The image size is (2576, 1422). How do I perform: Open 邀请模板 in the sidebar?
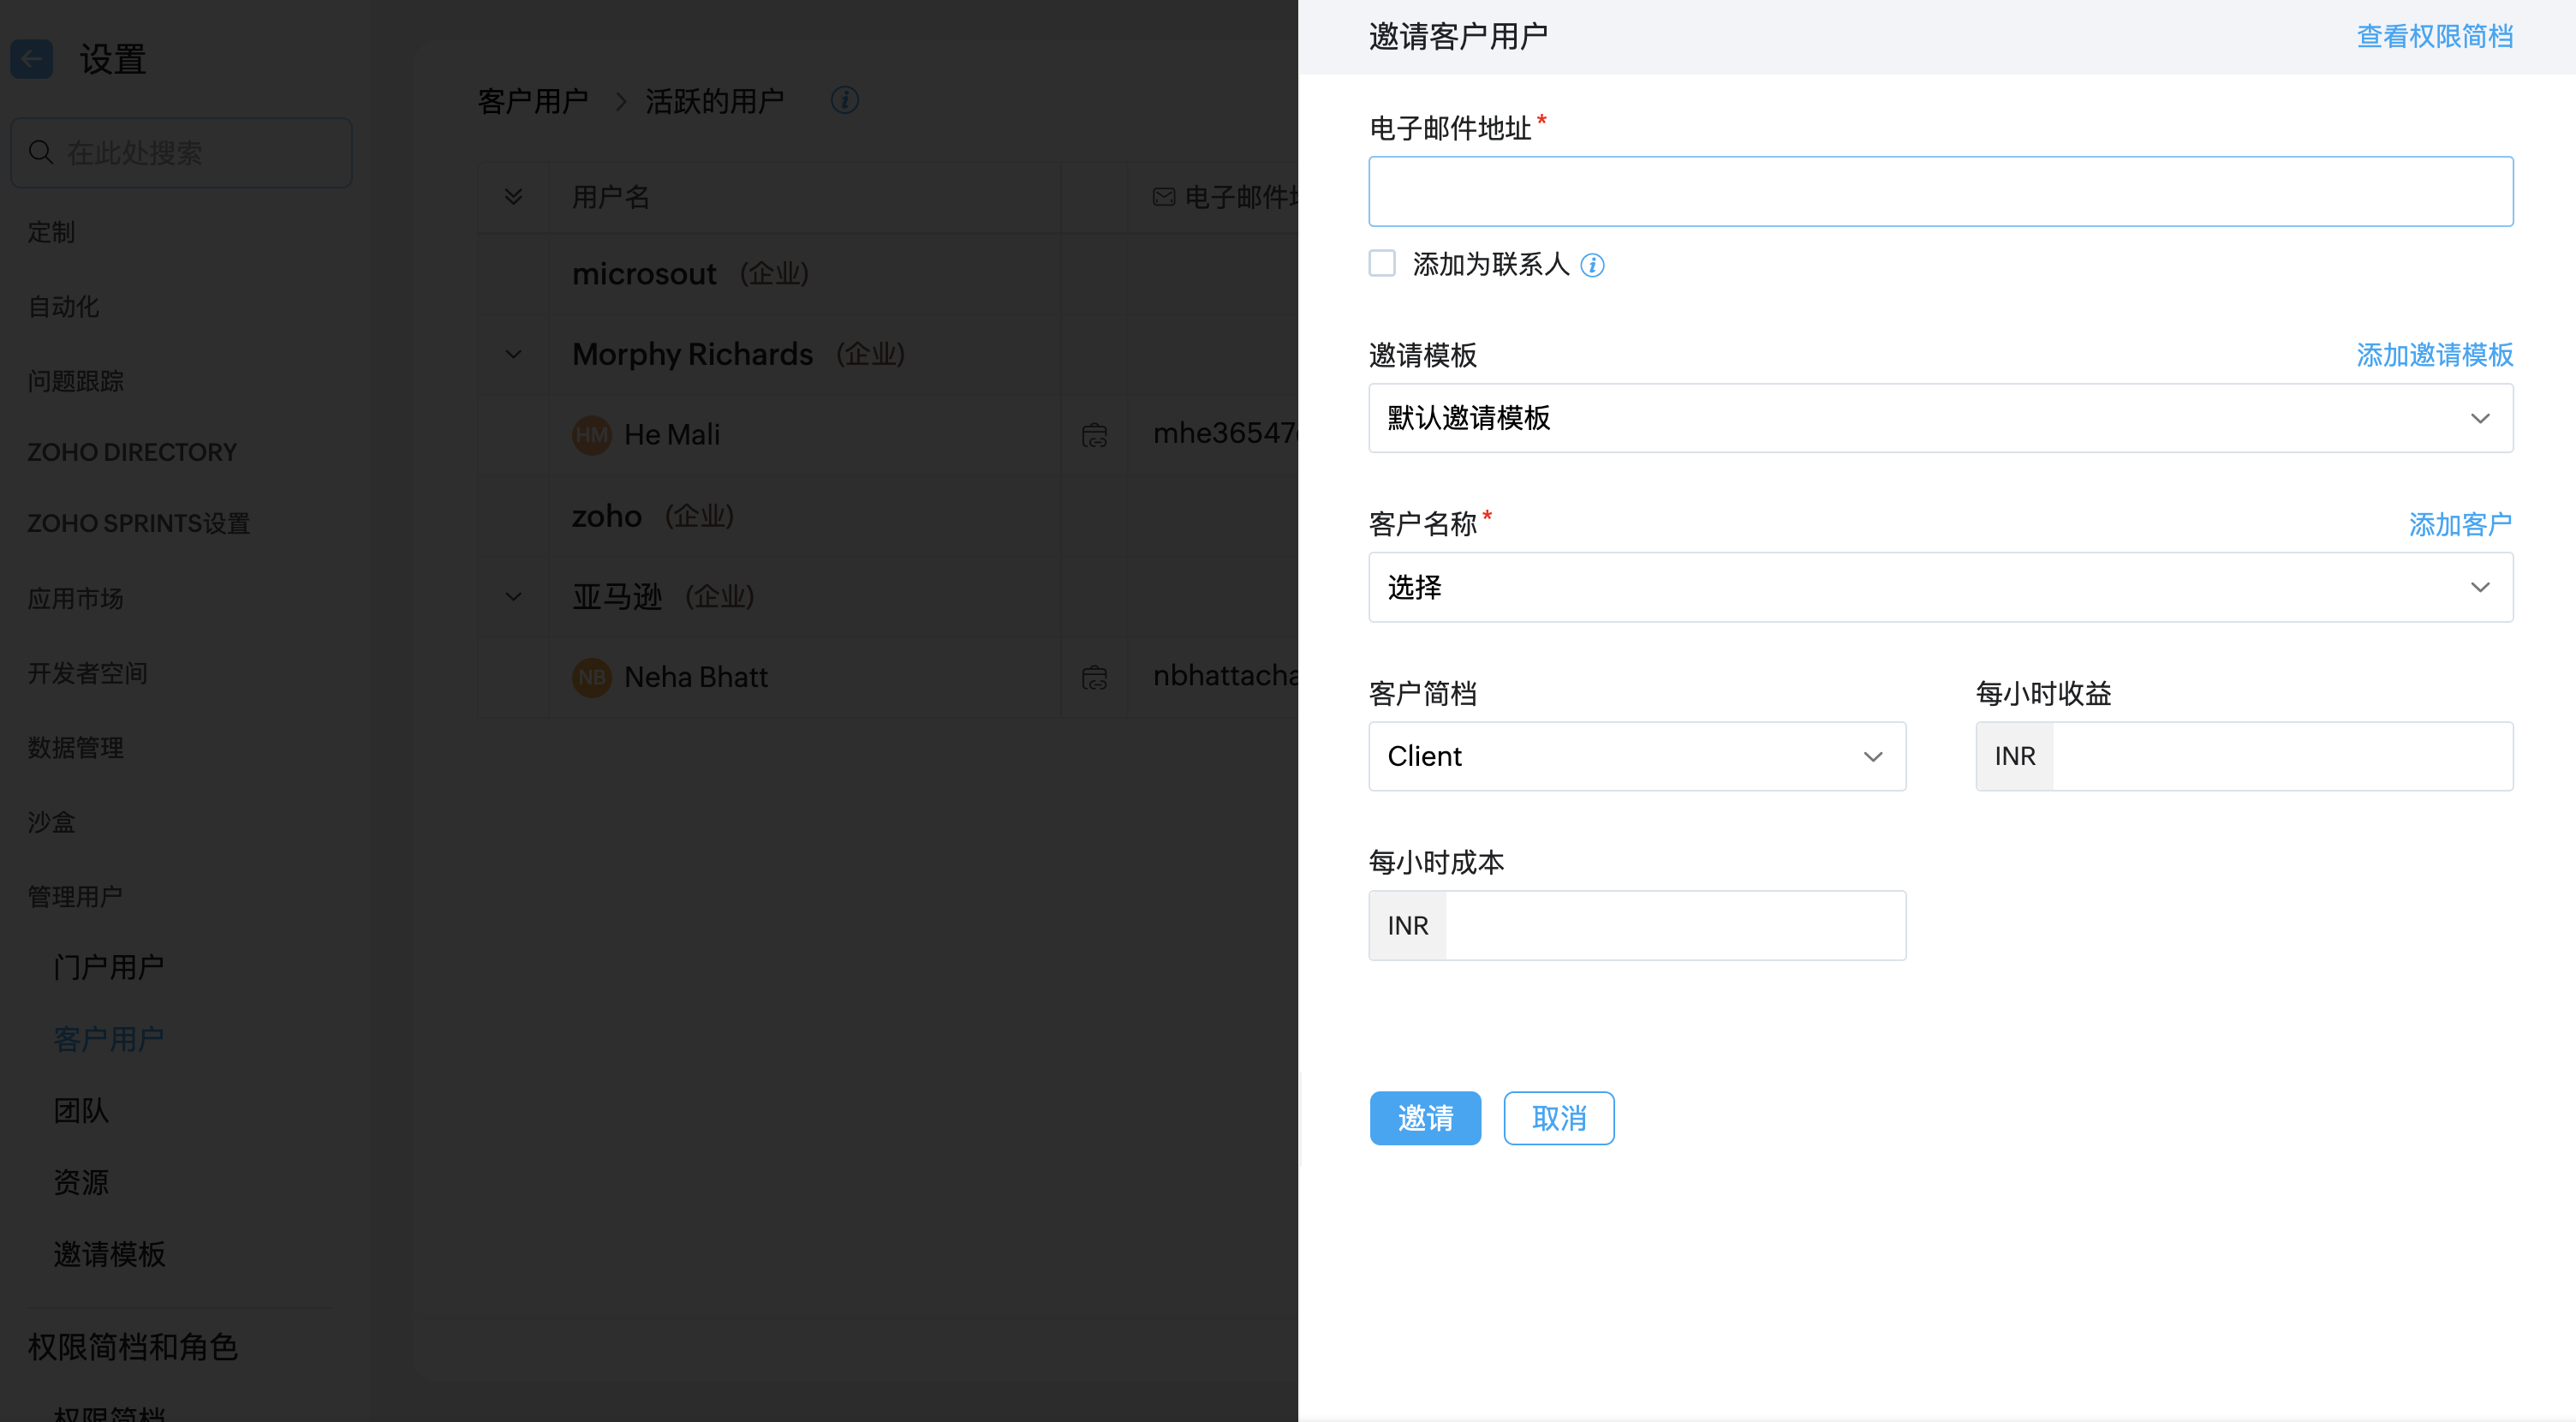tap(109, 1254)
